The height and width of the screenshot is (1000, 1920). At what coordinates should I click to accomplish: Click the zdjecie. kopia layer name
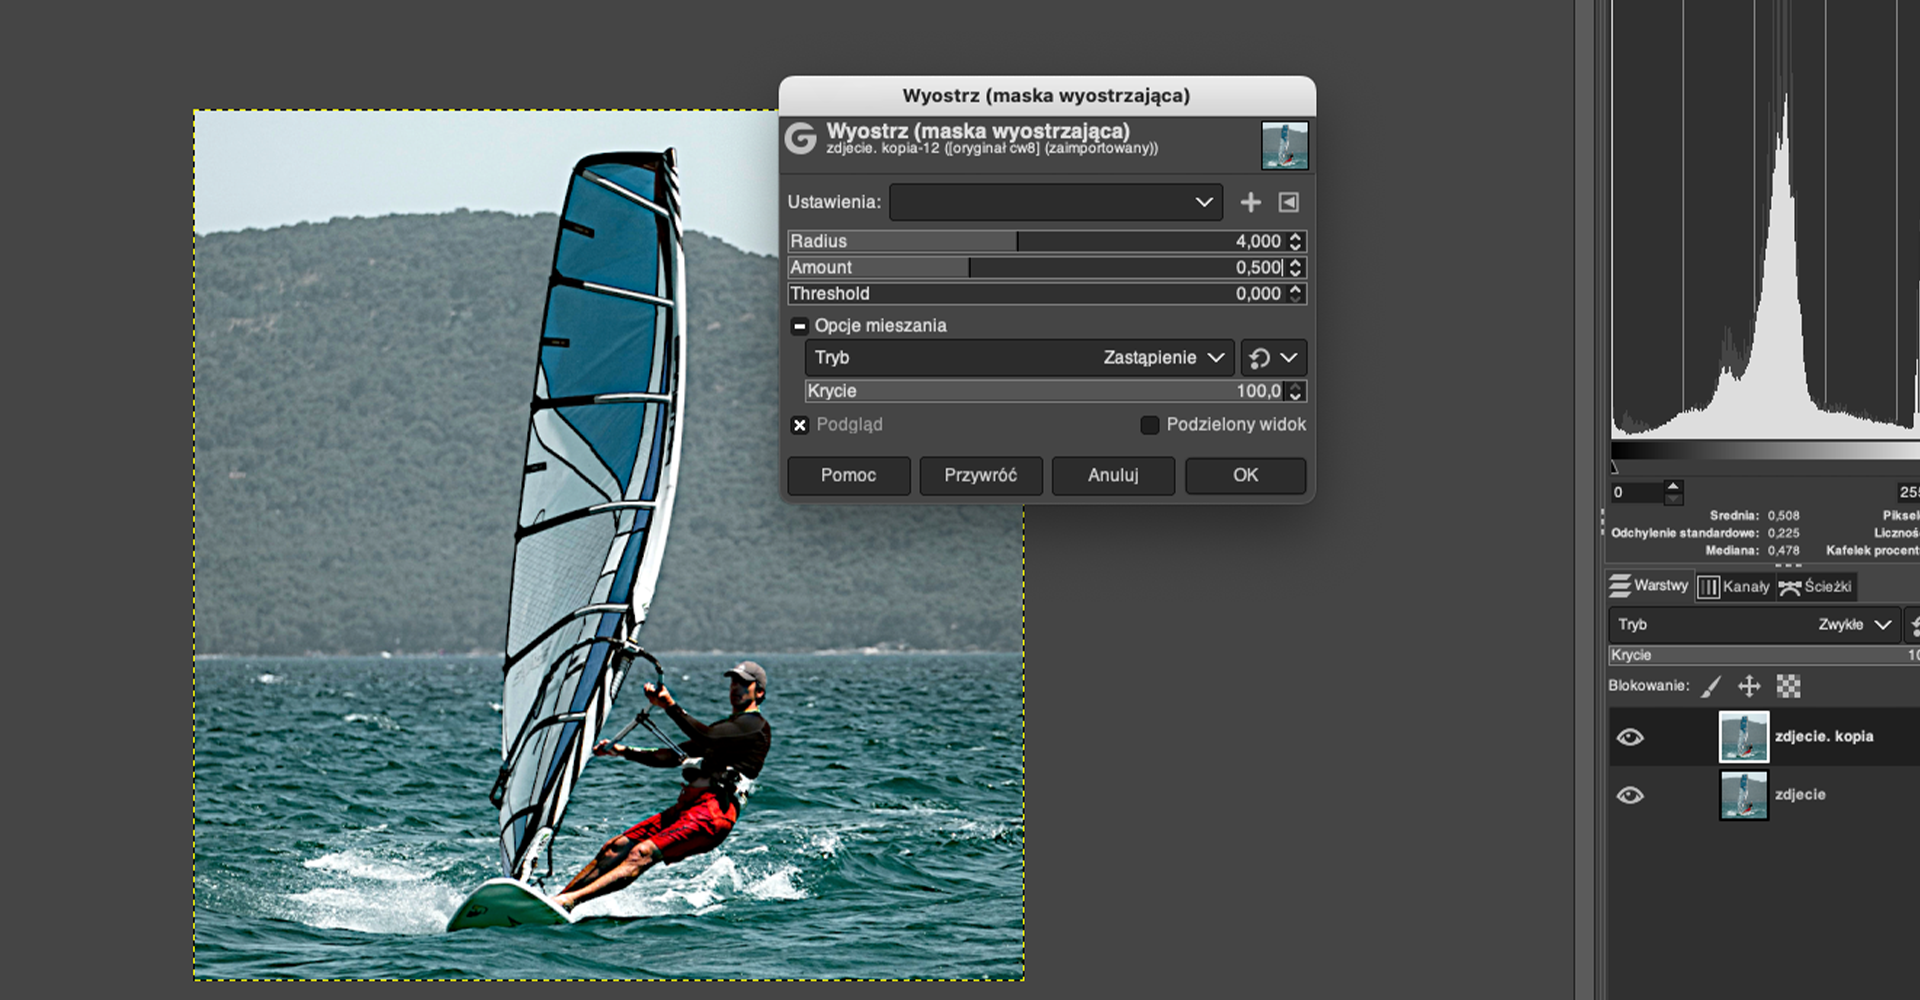coord(1824,736)
